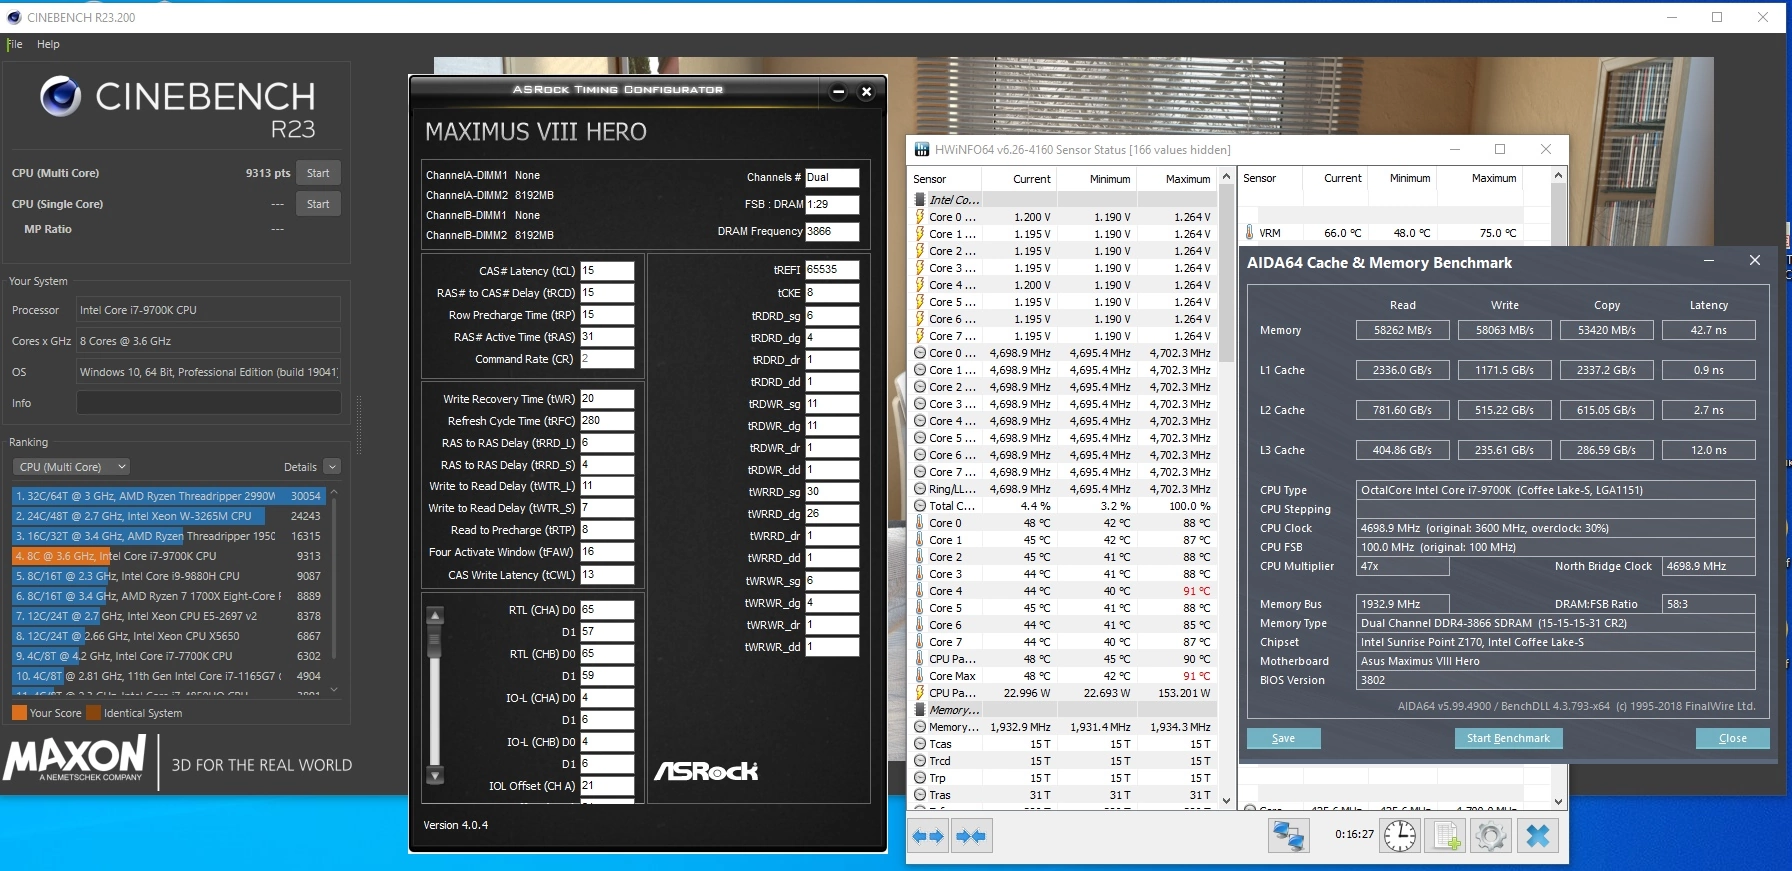
Task: Click the Memory Read 58262 MB/s value
Action: 1402,330
